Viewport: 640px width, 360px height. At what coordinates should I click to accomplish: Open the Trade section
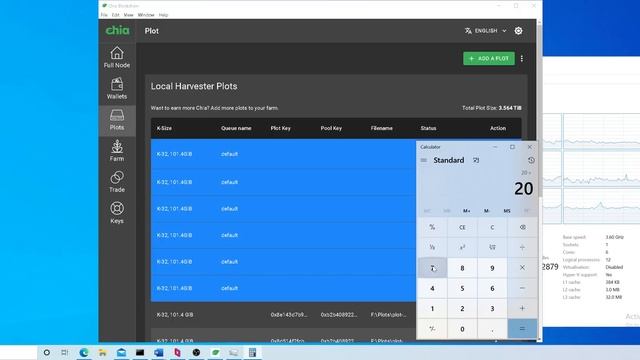[x=117, y=182]
